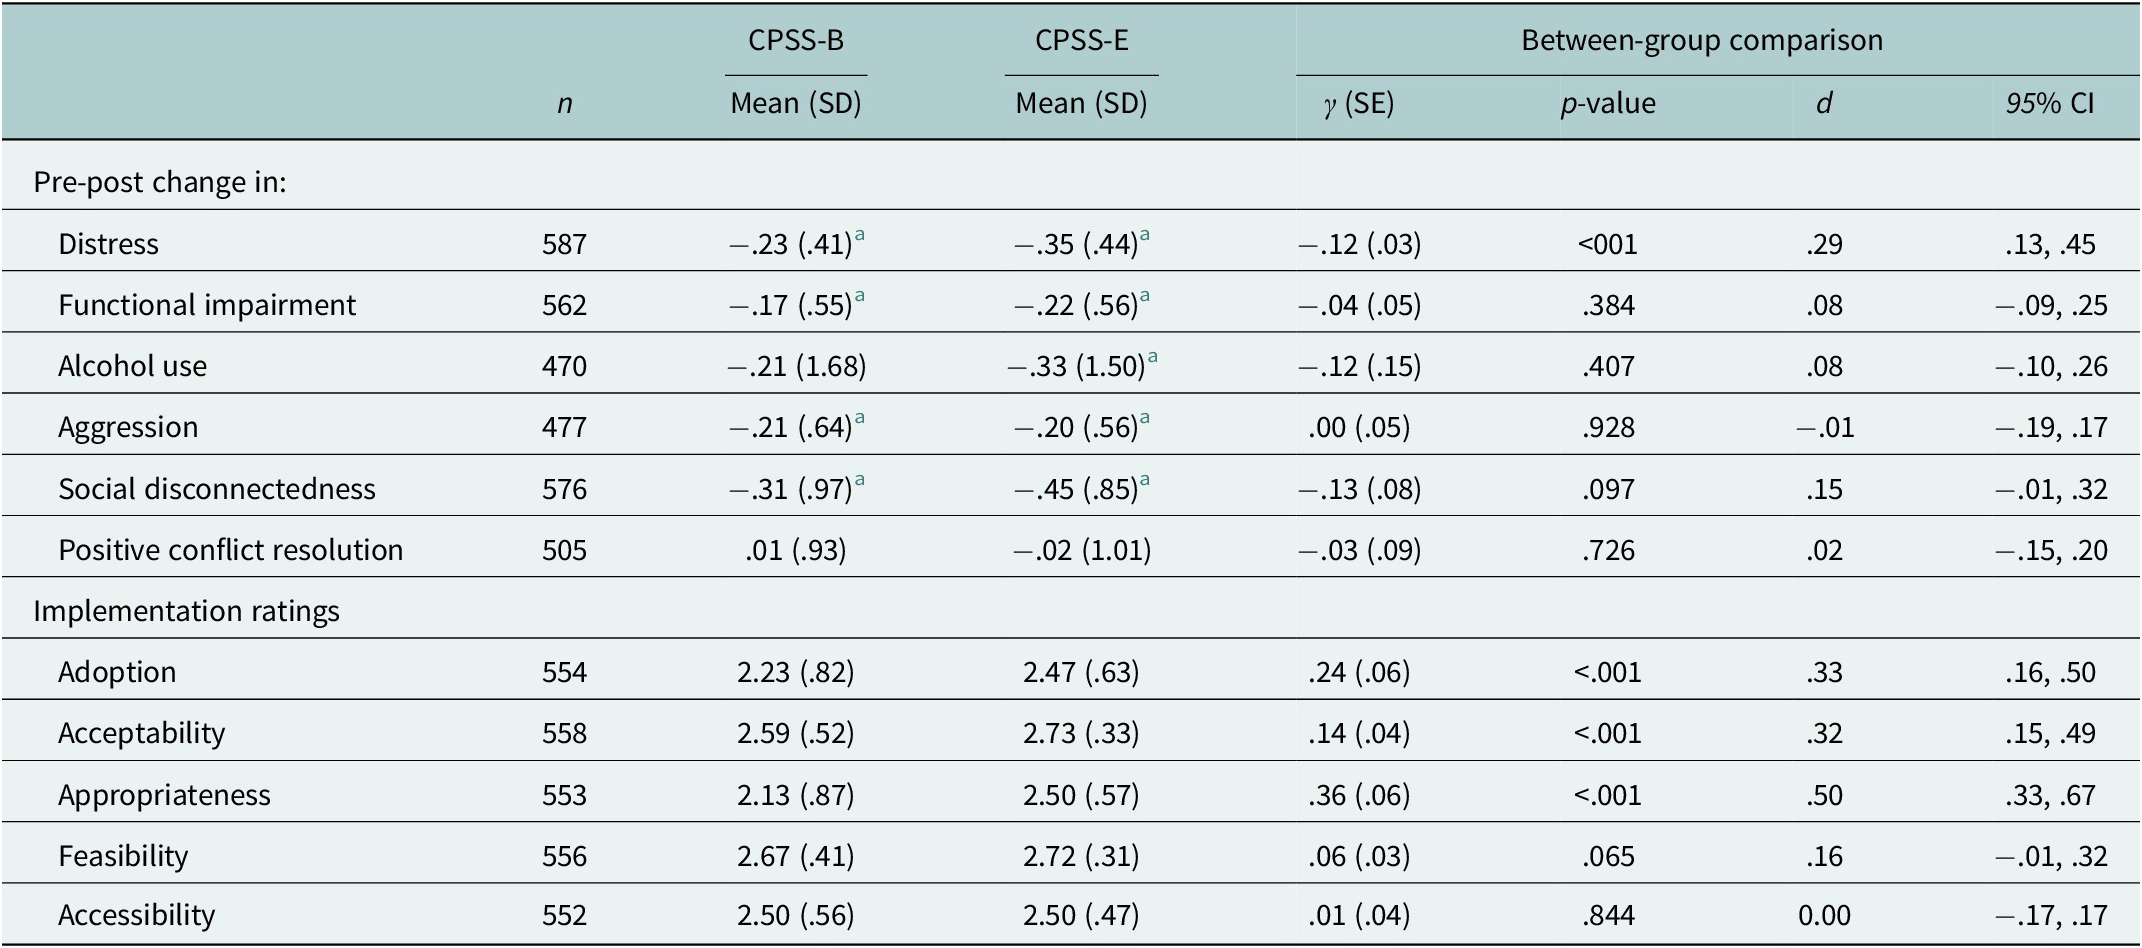Select the Between-group comparison header
Image resolution: width=2142 pixels, height=948 pixels.
pos(1702,40)
